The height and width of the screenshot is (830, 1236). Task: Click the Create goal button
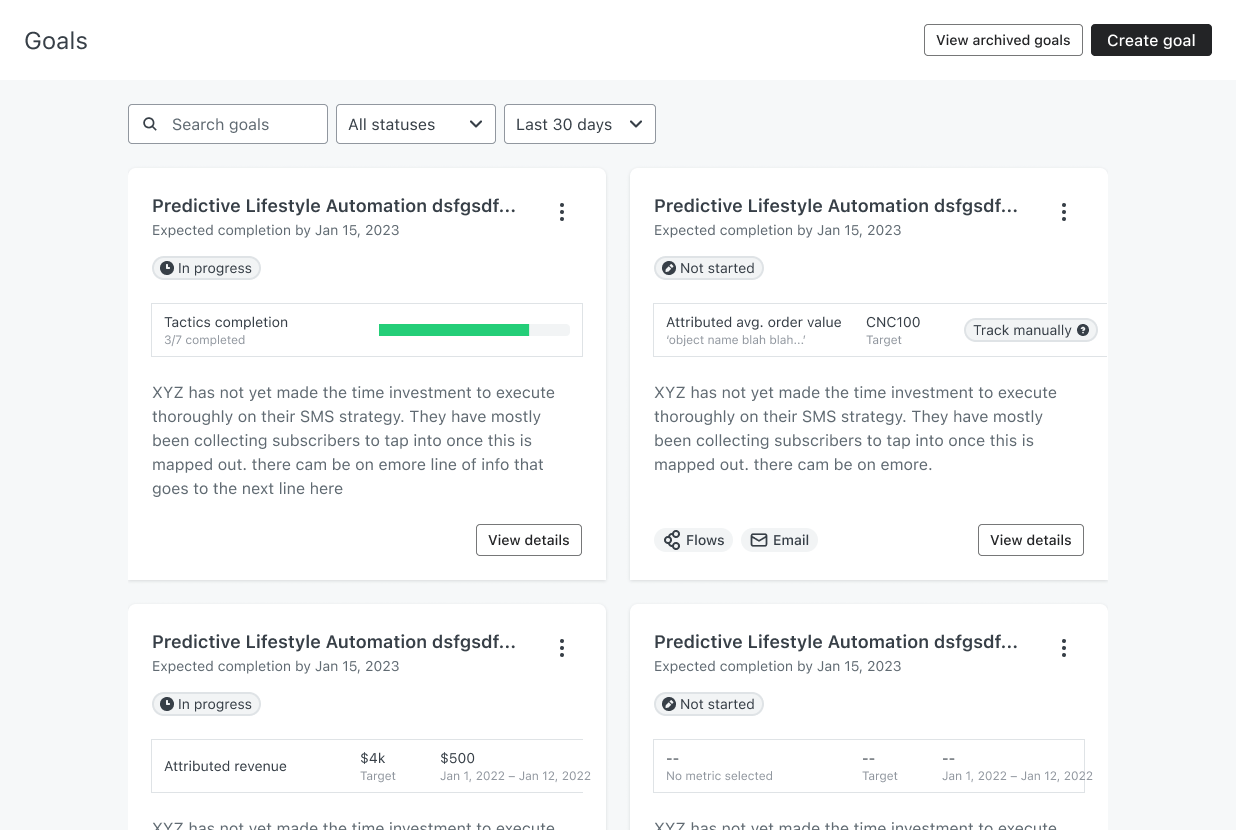(1151, 40)
